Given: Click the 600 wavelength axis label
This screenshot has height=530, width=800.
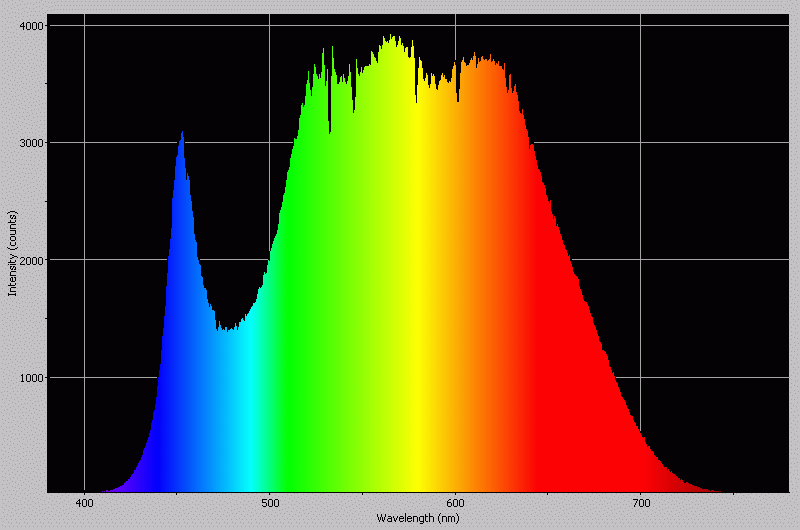Looking at the screenshot, I should (455, 503).
